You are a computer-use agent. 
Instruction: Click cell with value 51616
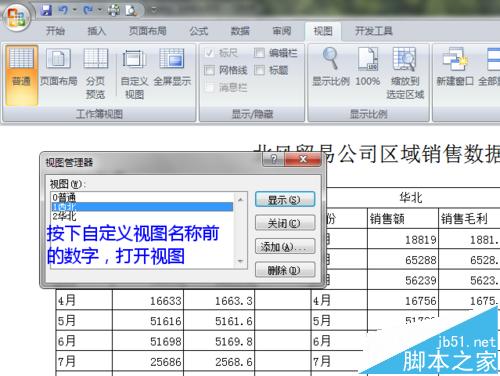[x=148, y=321]
